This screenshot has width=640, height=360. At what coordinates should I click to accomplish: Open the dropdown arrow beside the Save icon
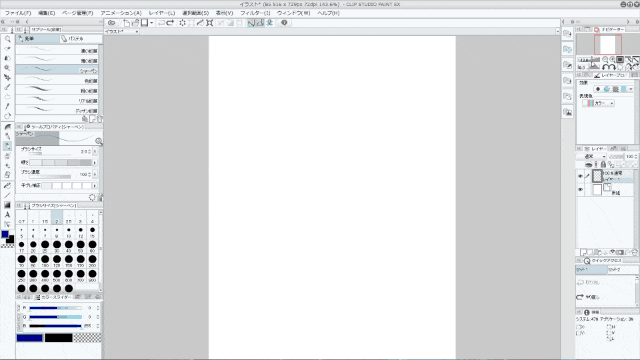(x=151, y=23)
